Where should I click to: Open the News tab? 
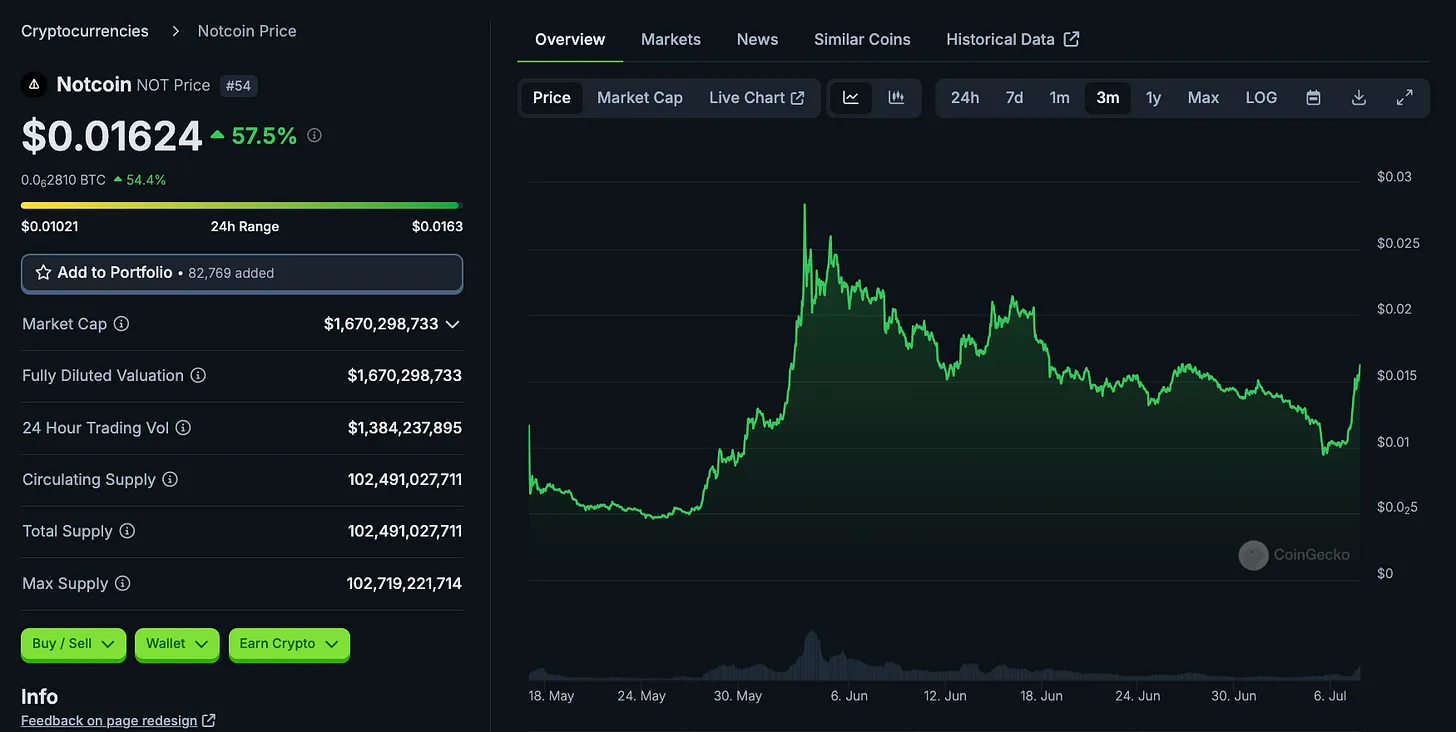click(x=757, y=40)
